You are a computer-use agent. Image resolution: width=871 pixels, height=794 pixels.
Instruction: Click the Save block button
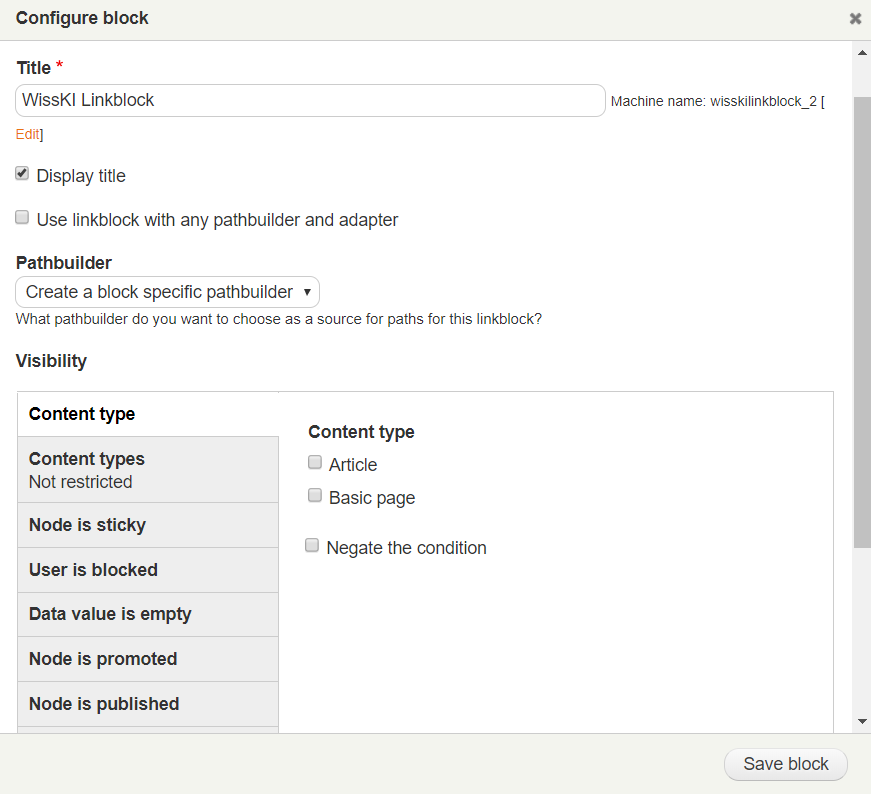click(x=785, y=764)
